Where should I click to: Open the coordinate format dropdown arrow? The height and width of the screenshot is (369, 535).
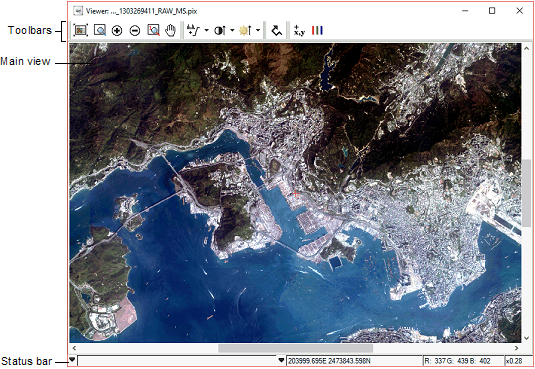coord(281,360)
